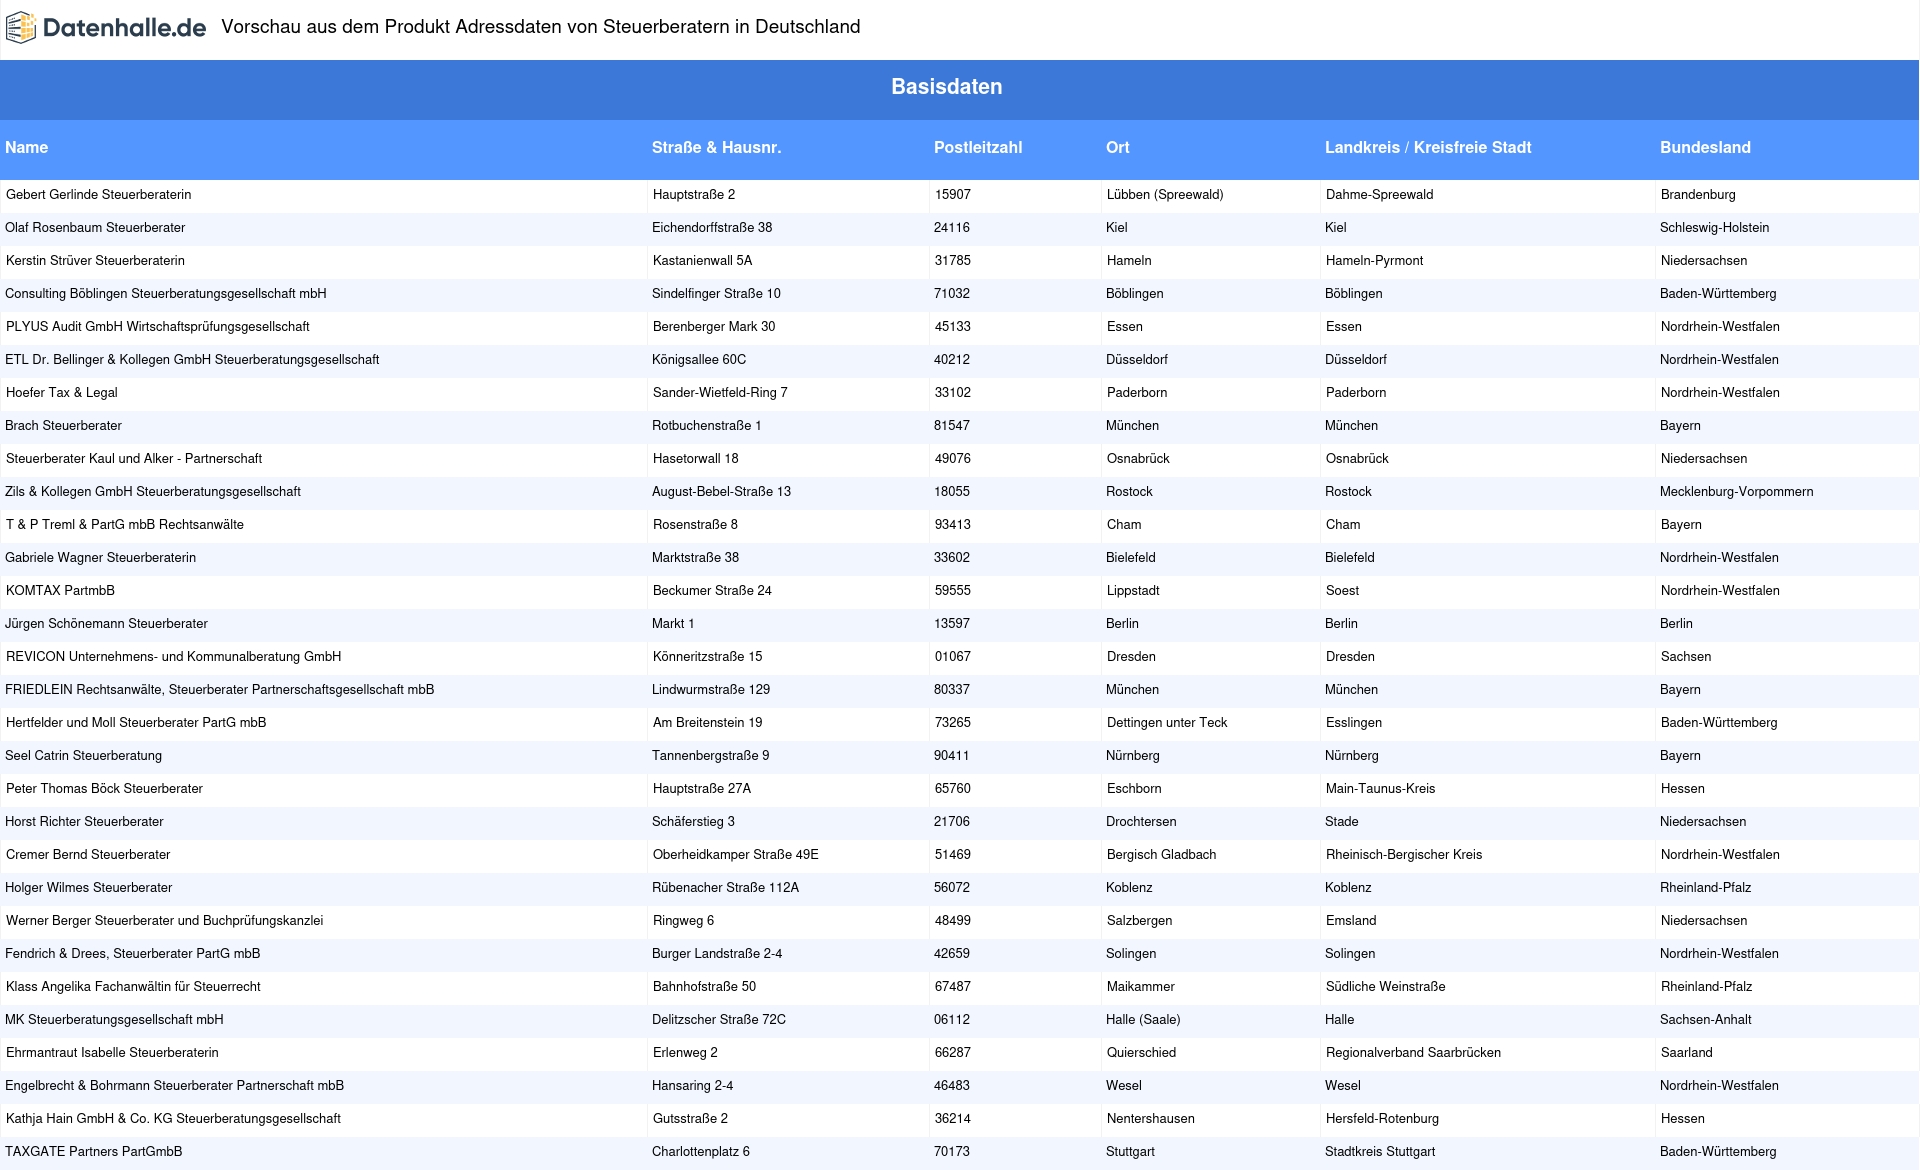Click Brach Steuerberater name cell

coord(63,426)
